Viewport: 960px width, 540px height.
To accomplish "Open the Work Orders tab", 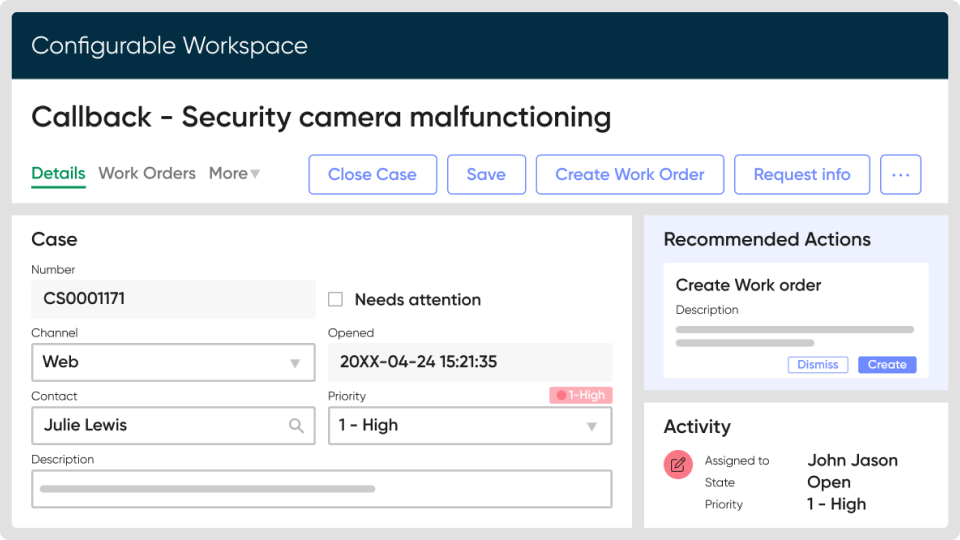I will (x=147, y=174).
